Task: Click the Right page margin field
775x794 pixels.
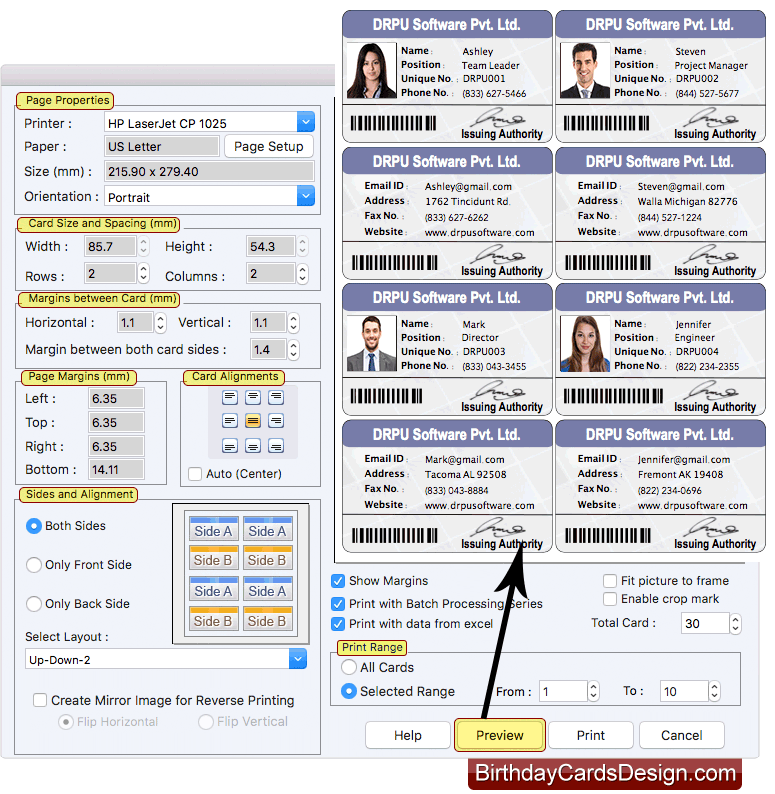Action: coord(116,447)
